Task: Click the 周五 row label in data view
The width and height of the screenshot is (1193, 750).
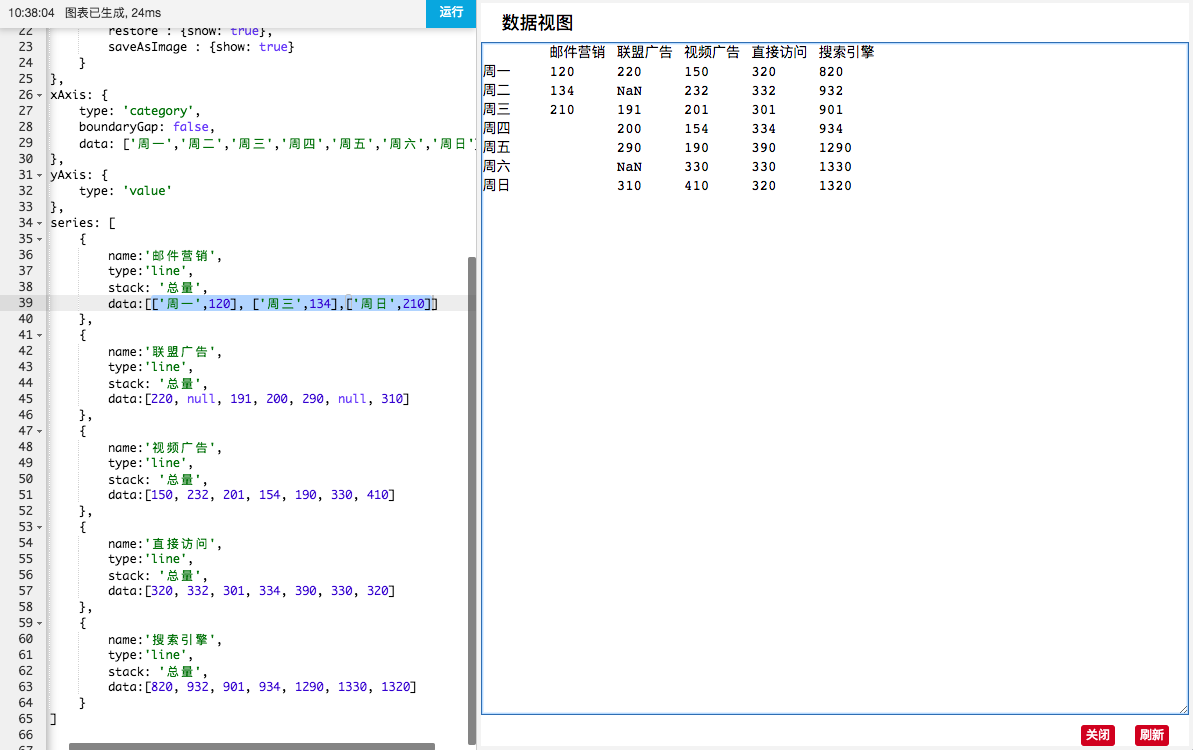Action: coord(497,147)
